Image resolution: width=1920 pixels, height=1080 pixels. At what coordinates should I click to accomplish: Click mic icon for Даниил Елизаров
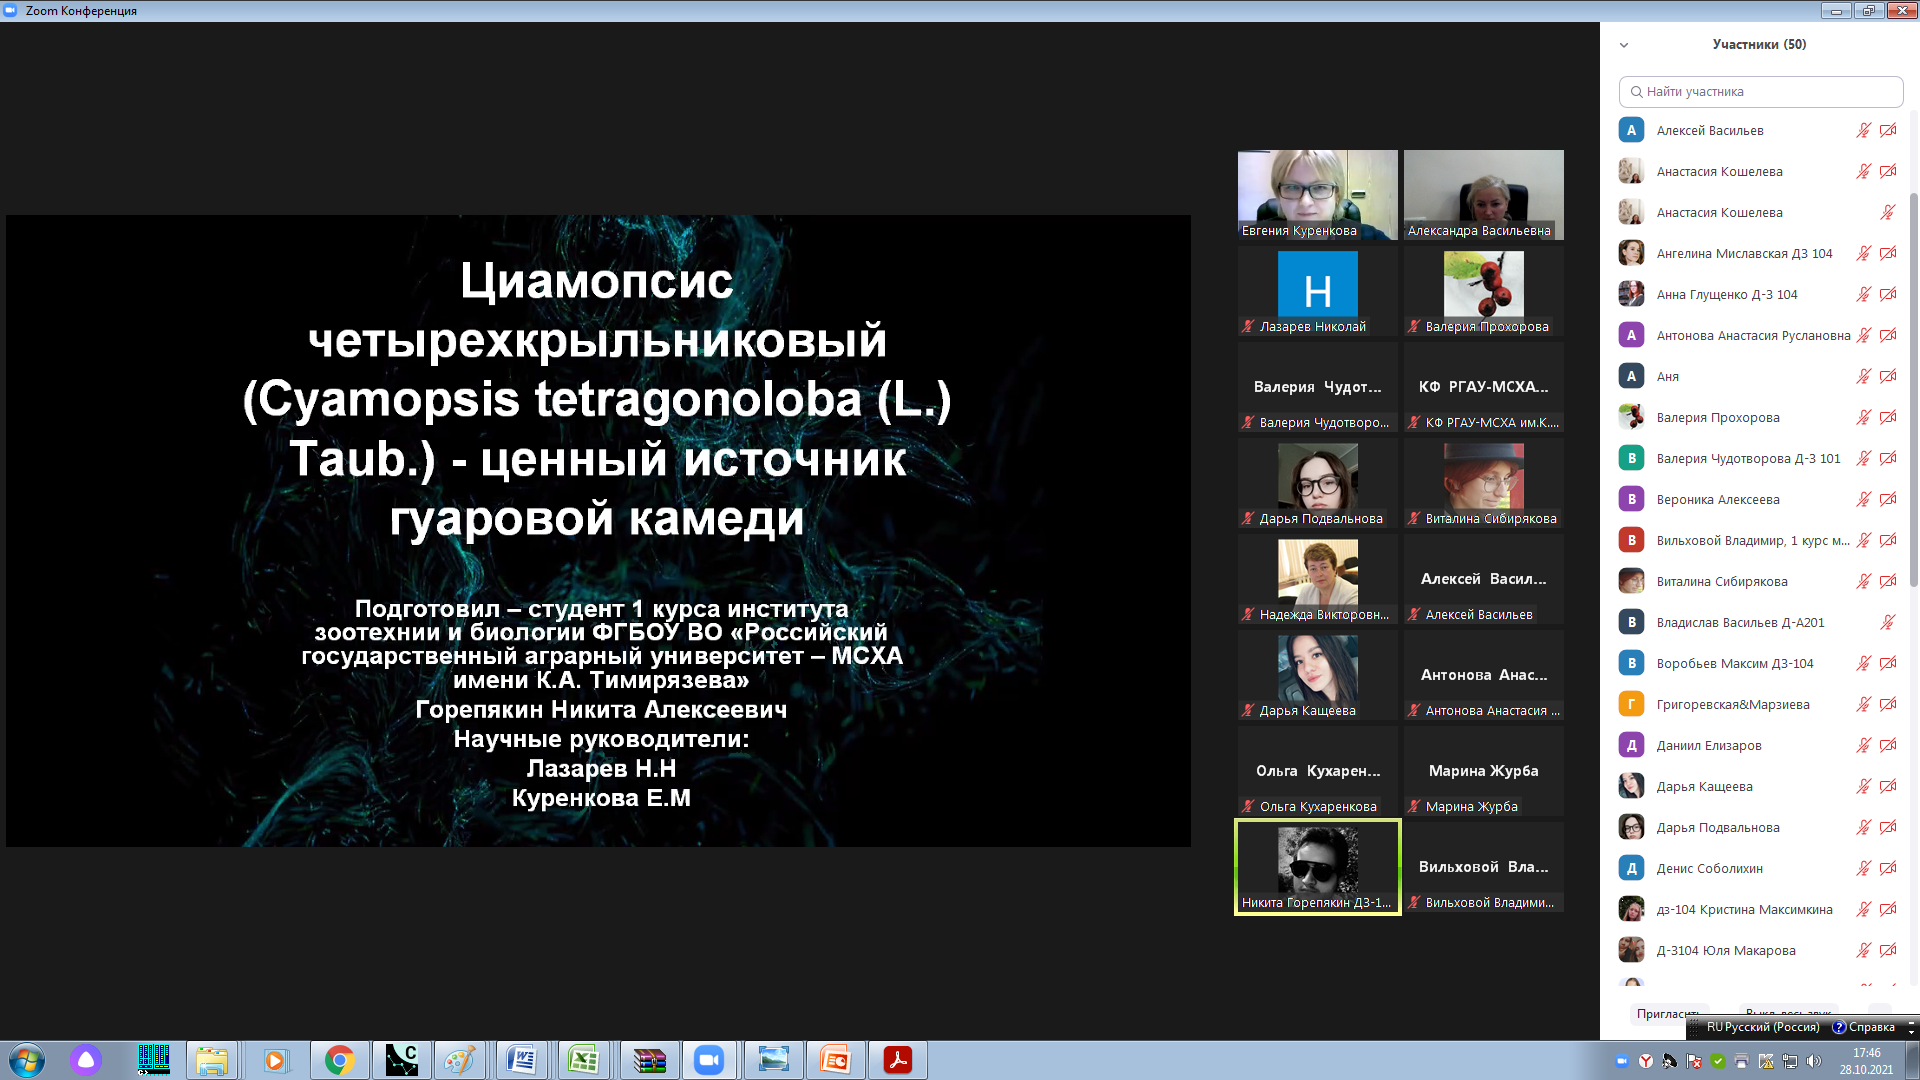pyautogui.click(x=1863, y=746)
